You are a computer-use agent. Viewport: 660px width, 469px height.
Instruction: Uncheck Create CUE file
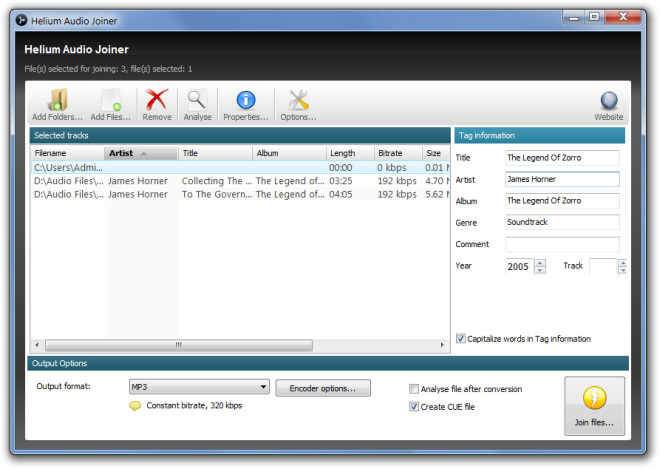tap(414, 407)
